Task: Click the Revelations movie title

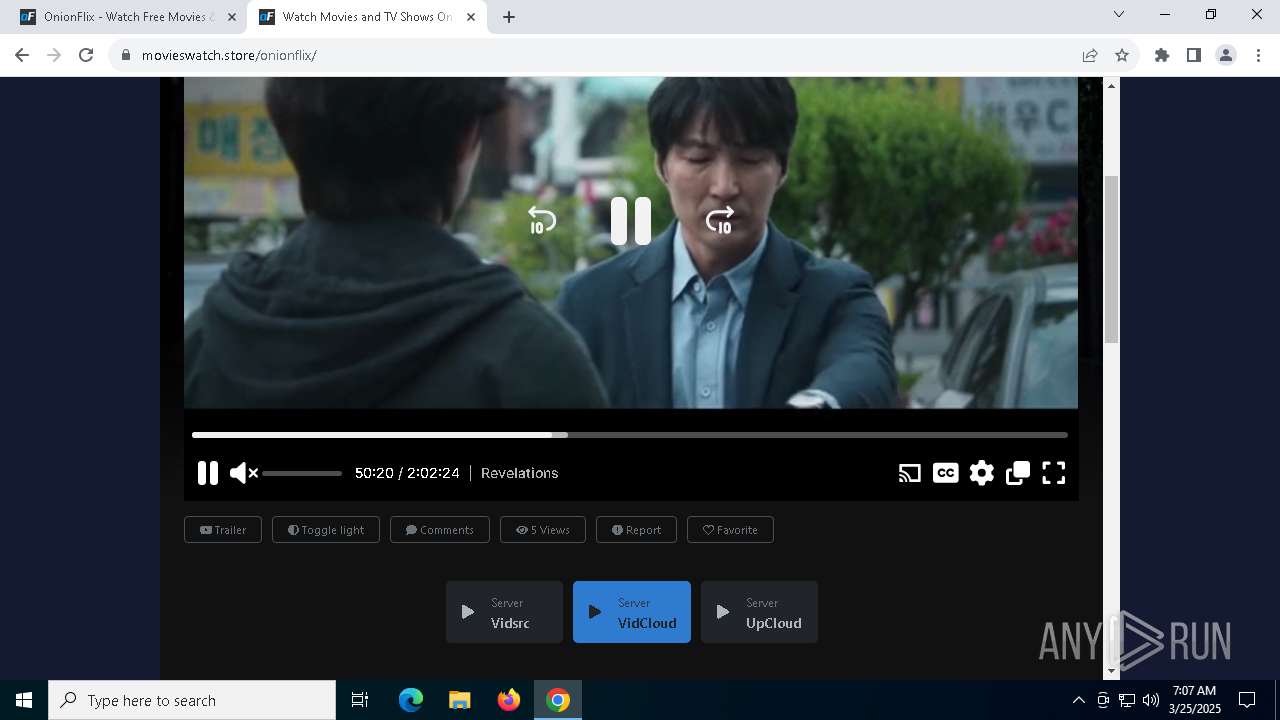Action: click(519, 473)
